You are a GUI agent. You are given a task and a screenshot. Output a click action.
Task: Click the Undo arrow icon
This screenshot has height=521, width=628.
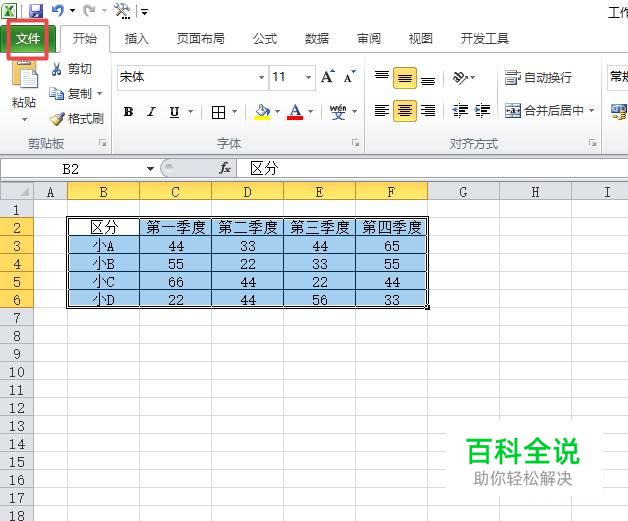tap(58, 10)
